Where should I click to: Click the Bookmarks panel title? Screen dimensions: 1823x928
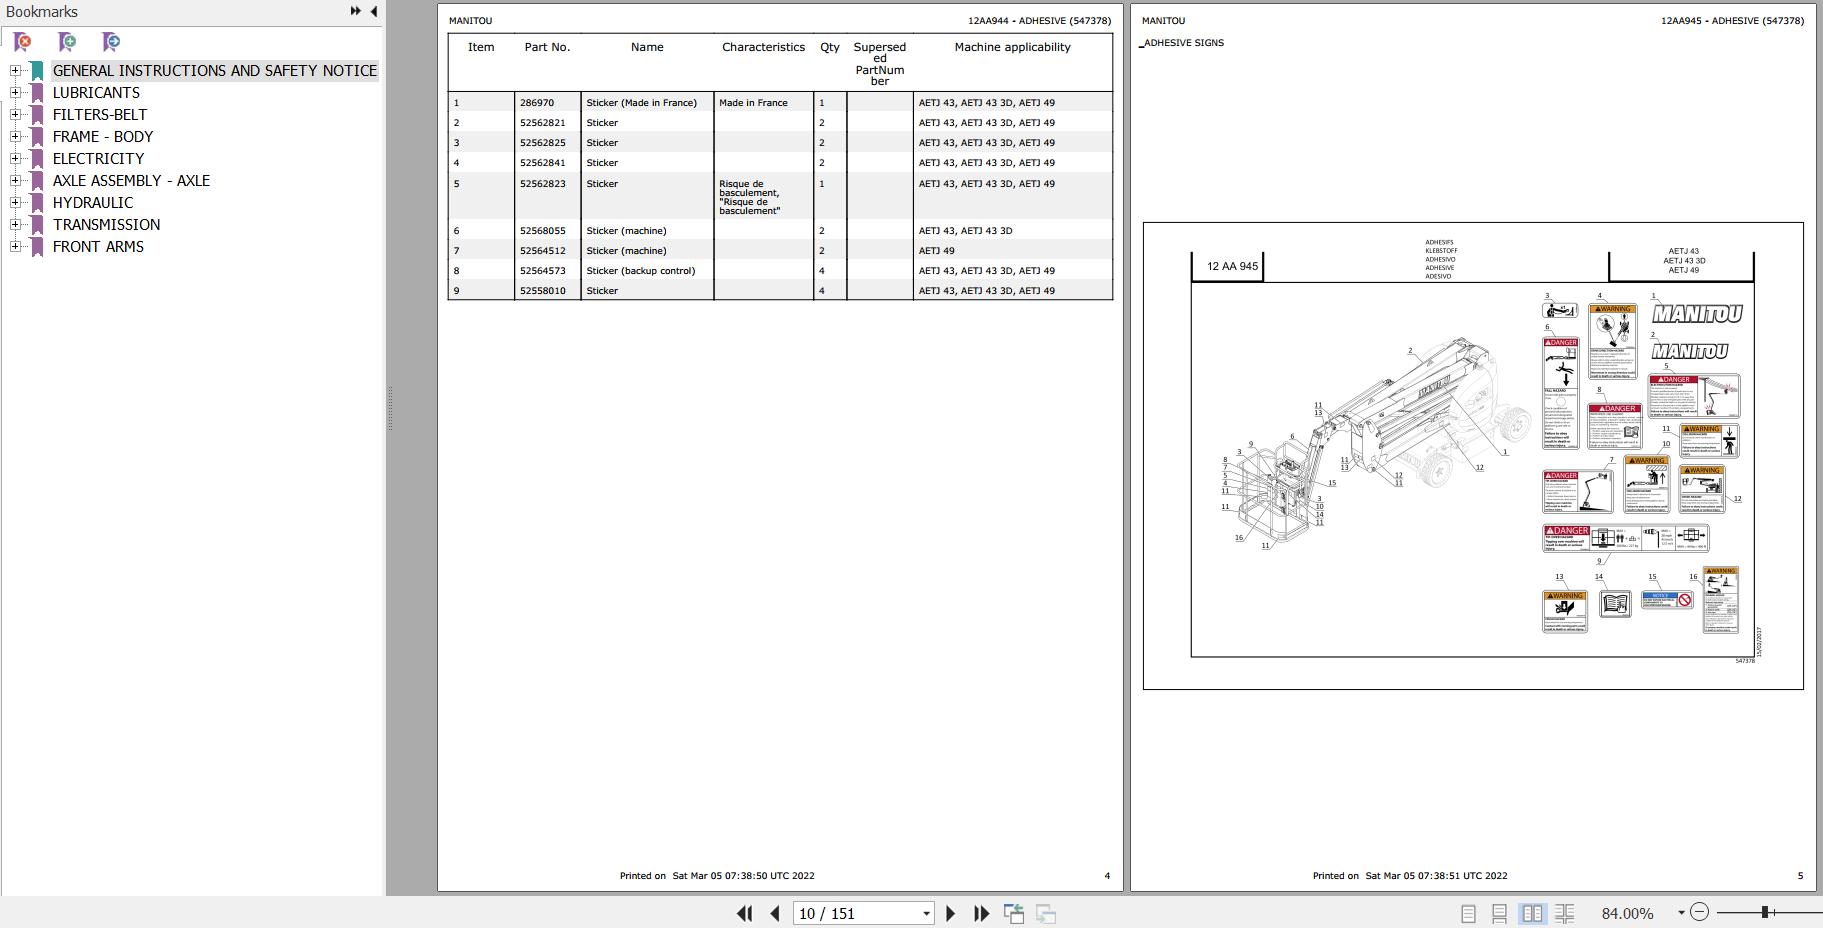click(x=42, y=12)
